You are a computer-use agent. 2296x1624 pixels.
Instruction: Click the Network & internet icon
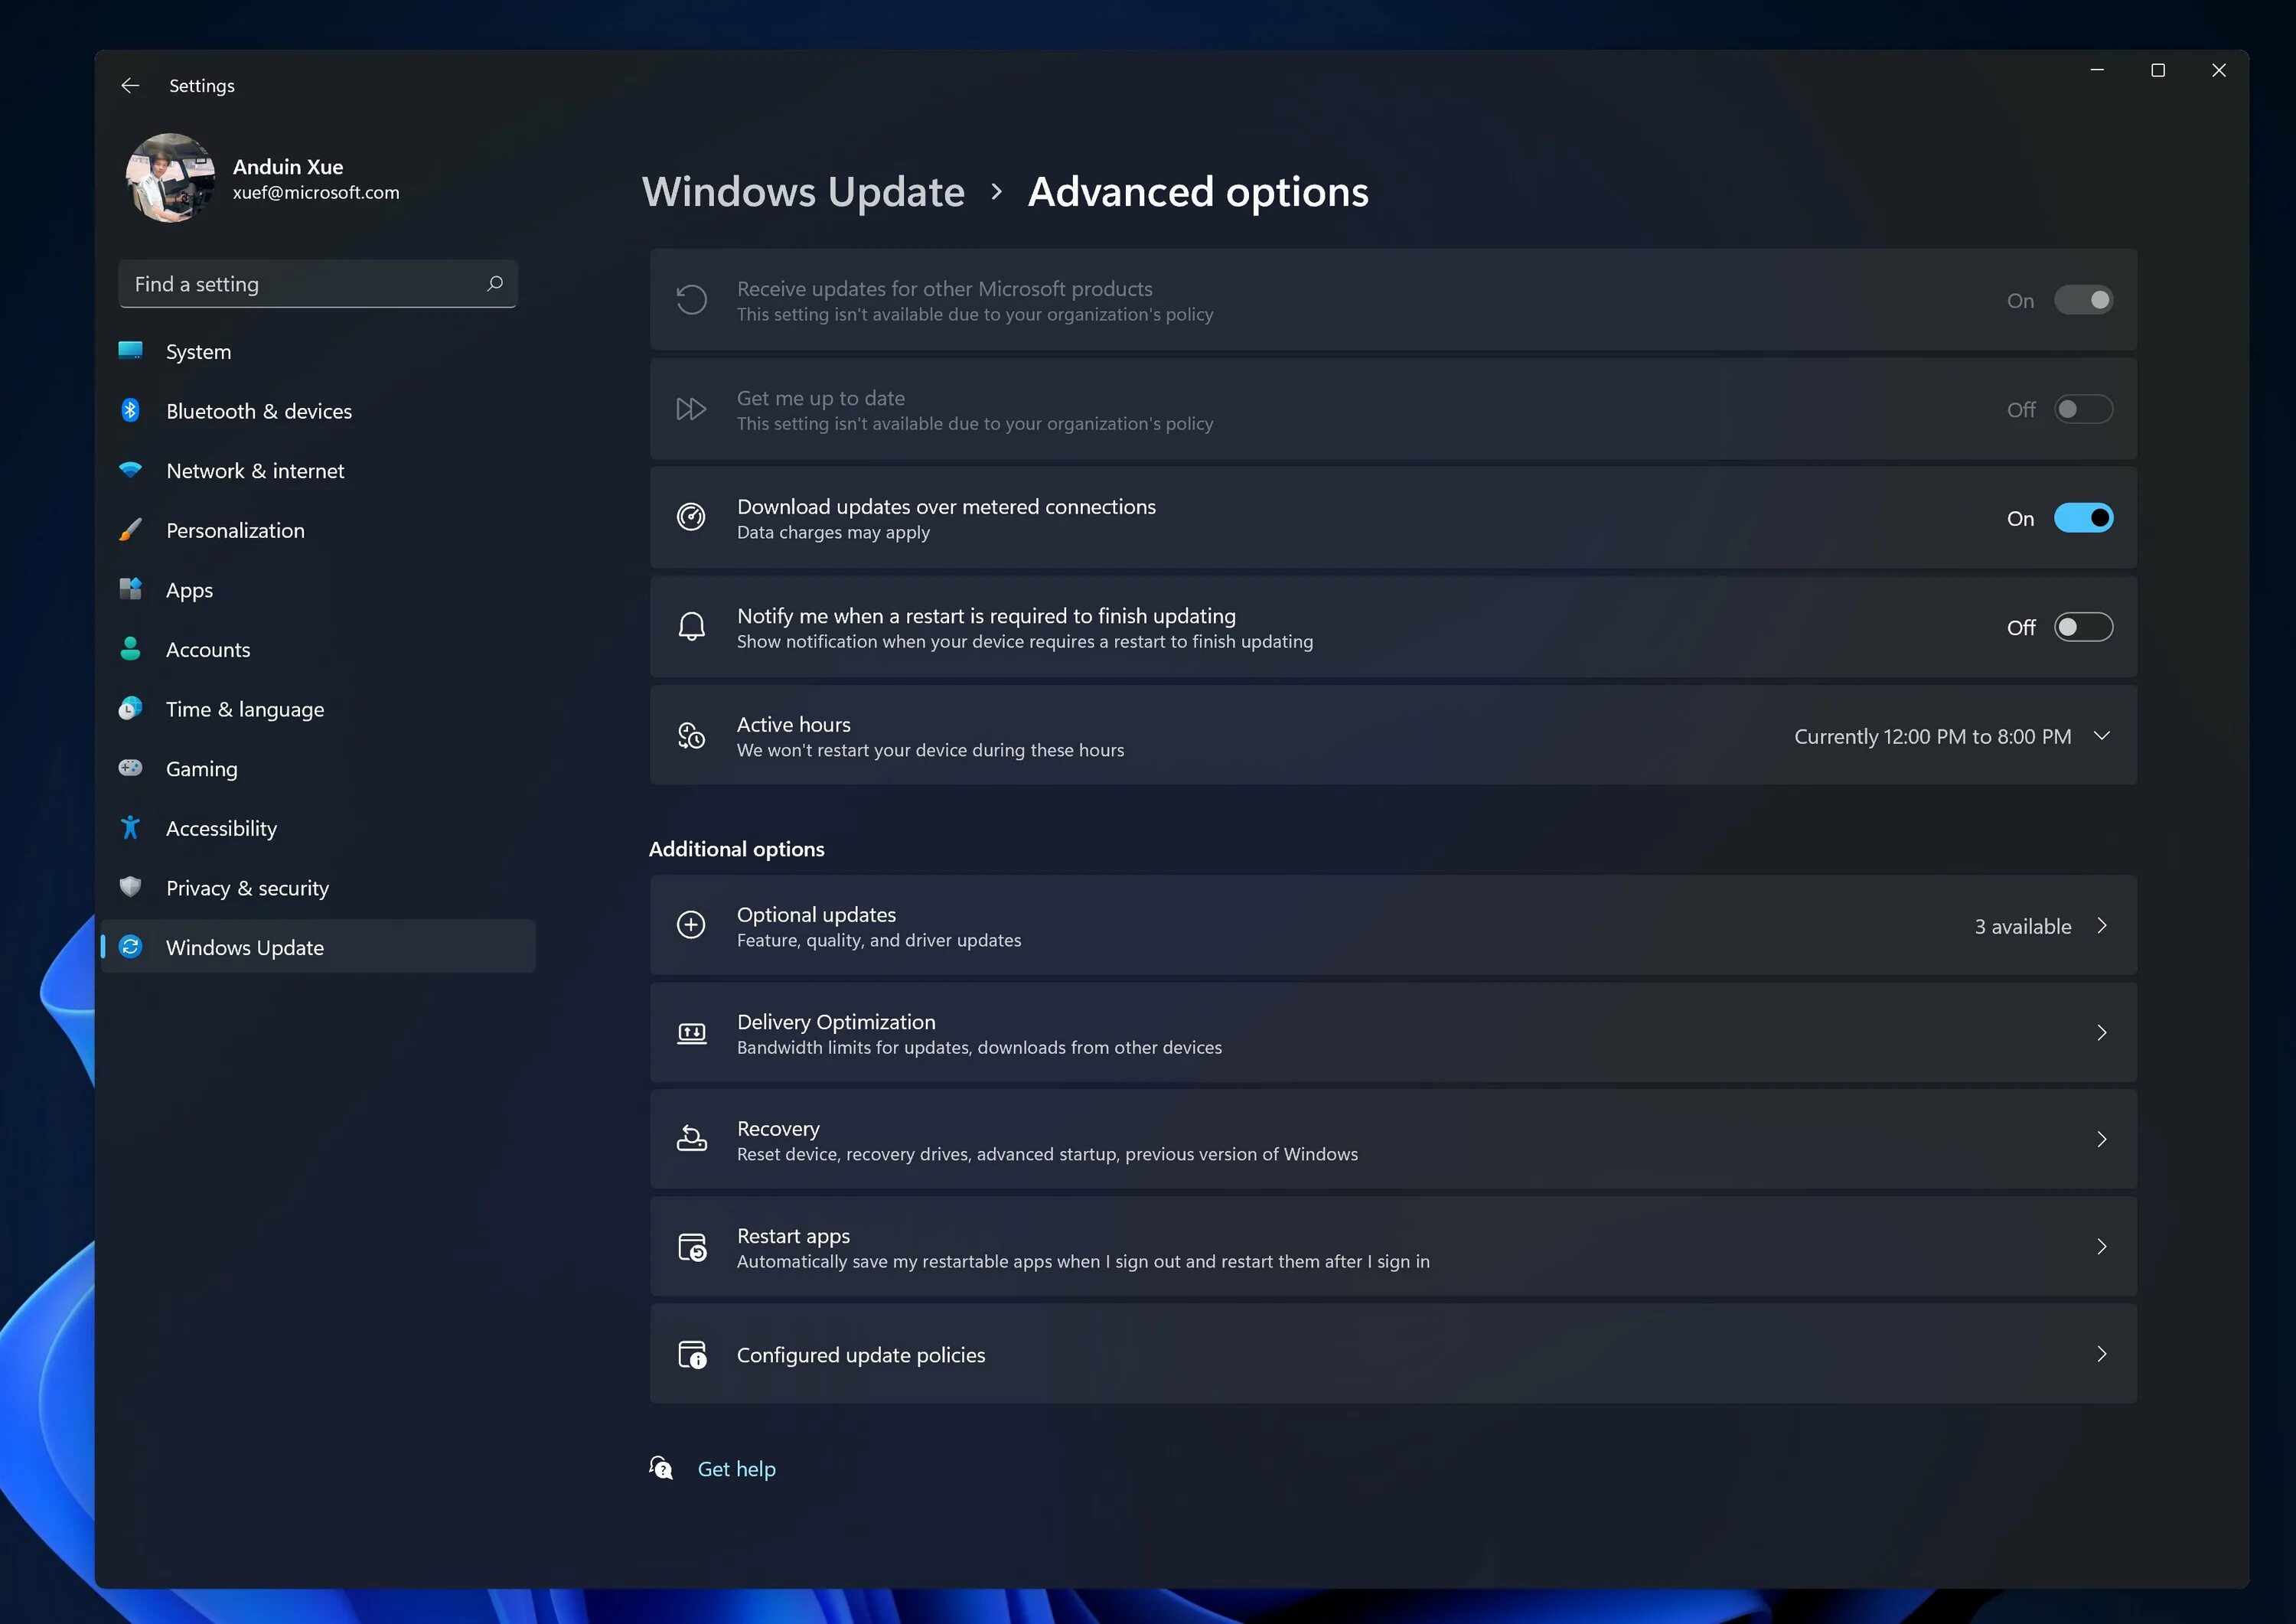(x=133, y=469)
